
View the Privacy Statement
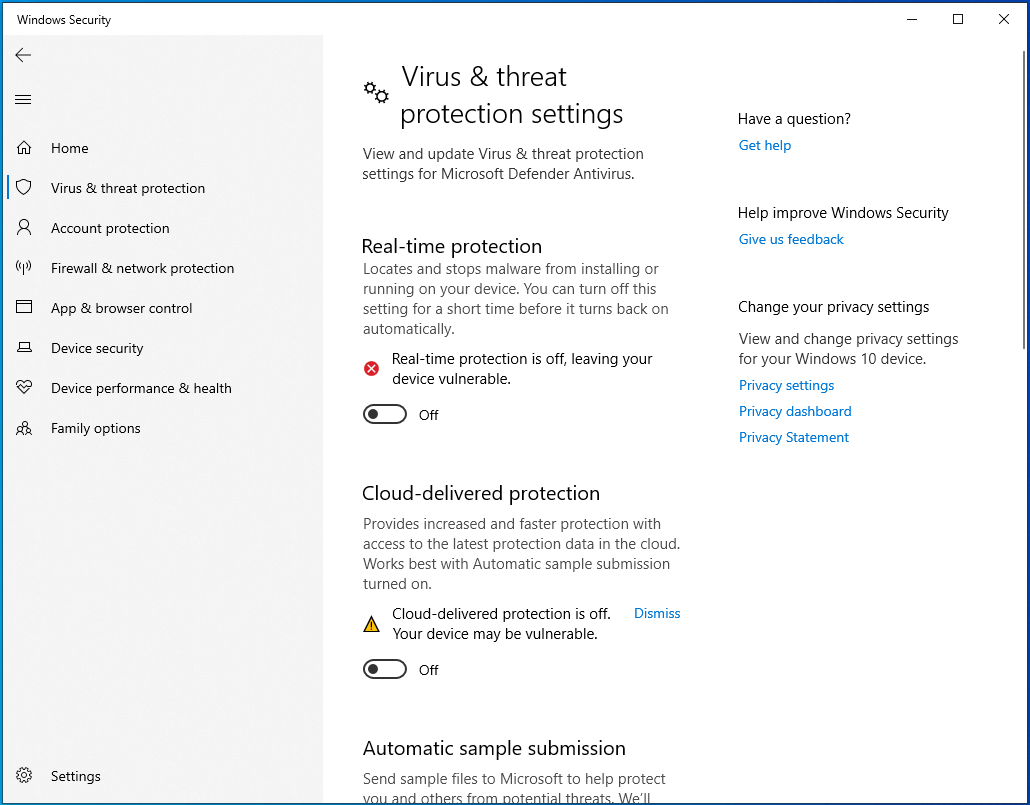793,437
